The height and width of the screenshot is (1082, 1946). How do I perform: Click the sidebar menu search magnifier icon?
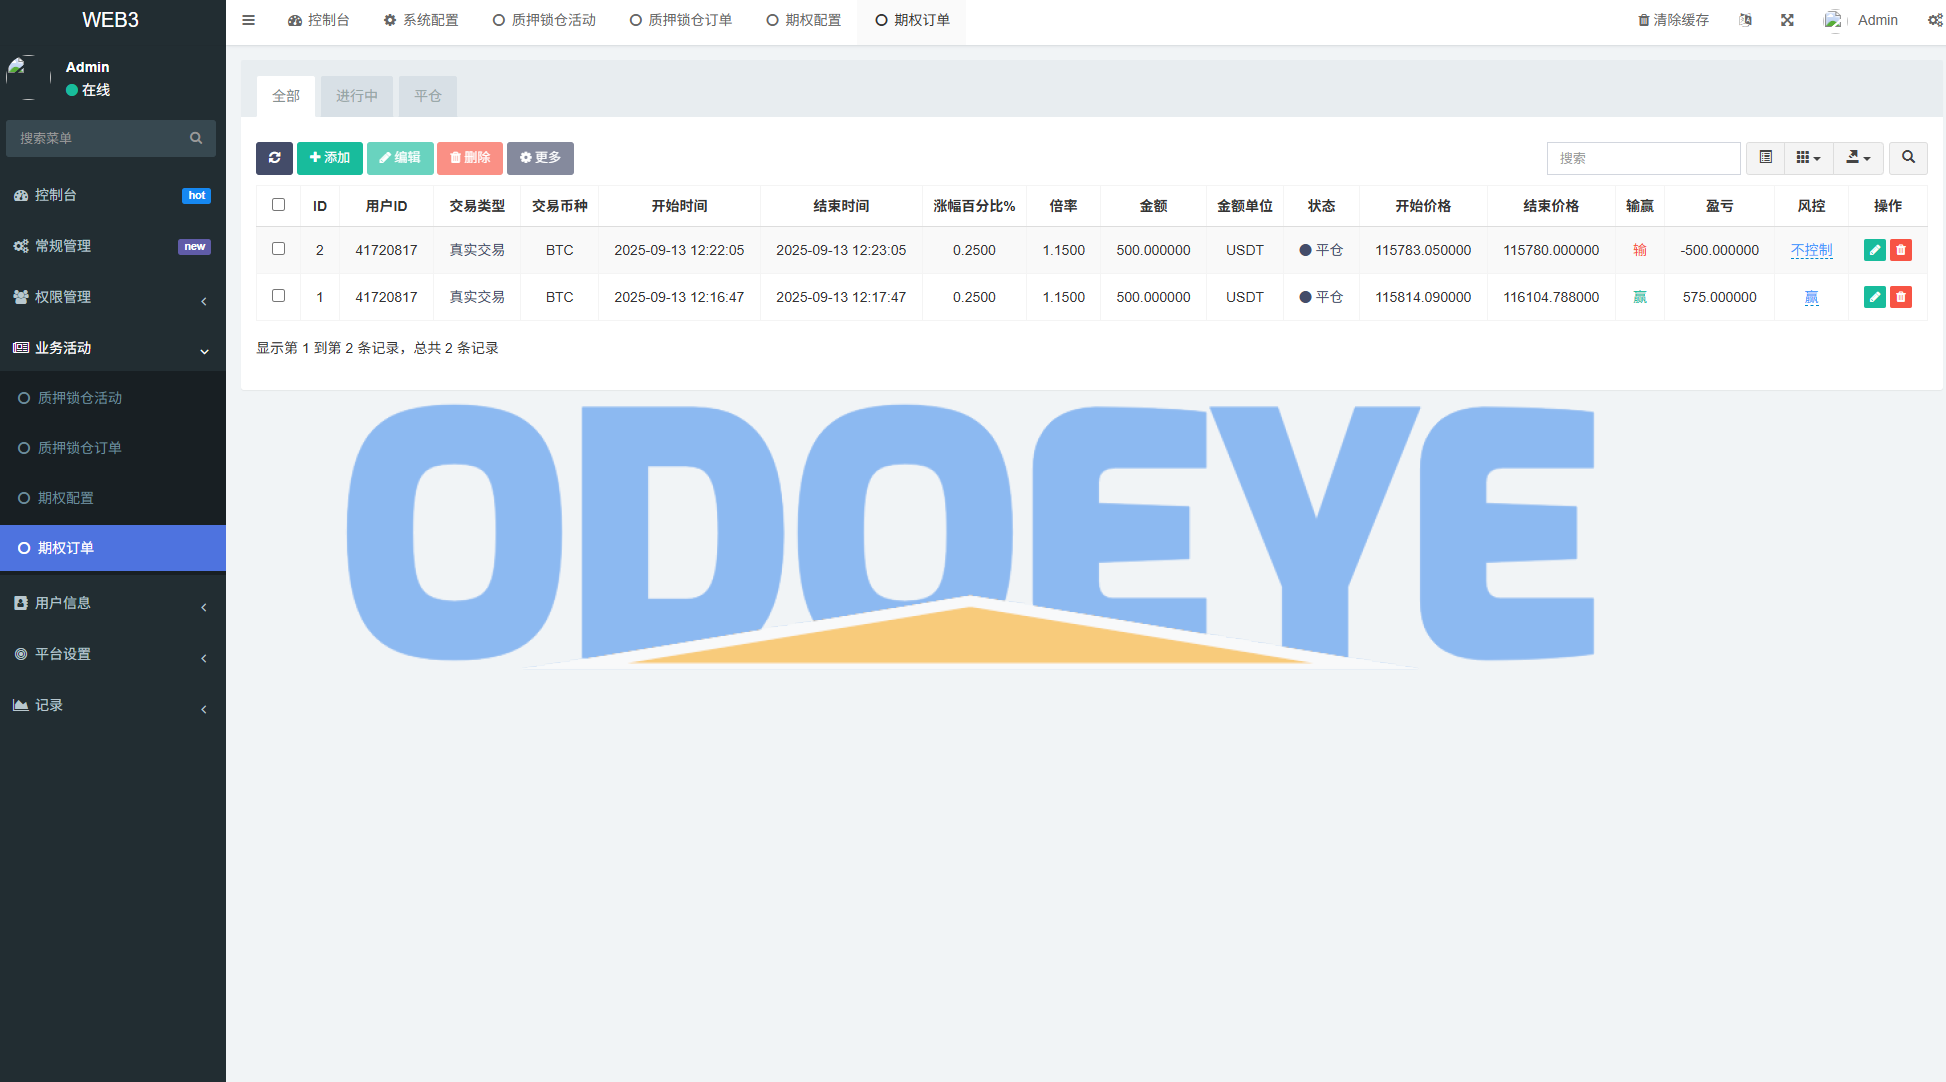[x=196, y=138]
